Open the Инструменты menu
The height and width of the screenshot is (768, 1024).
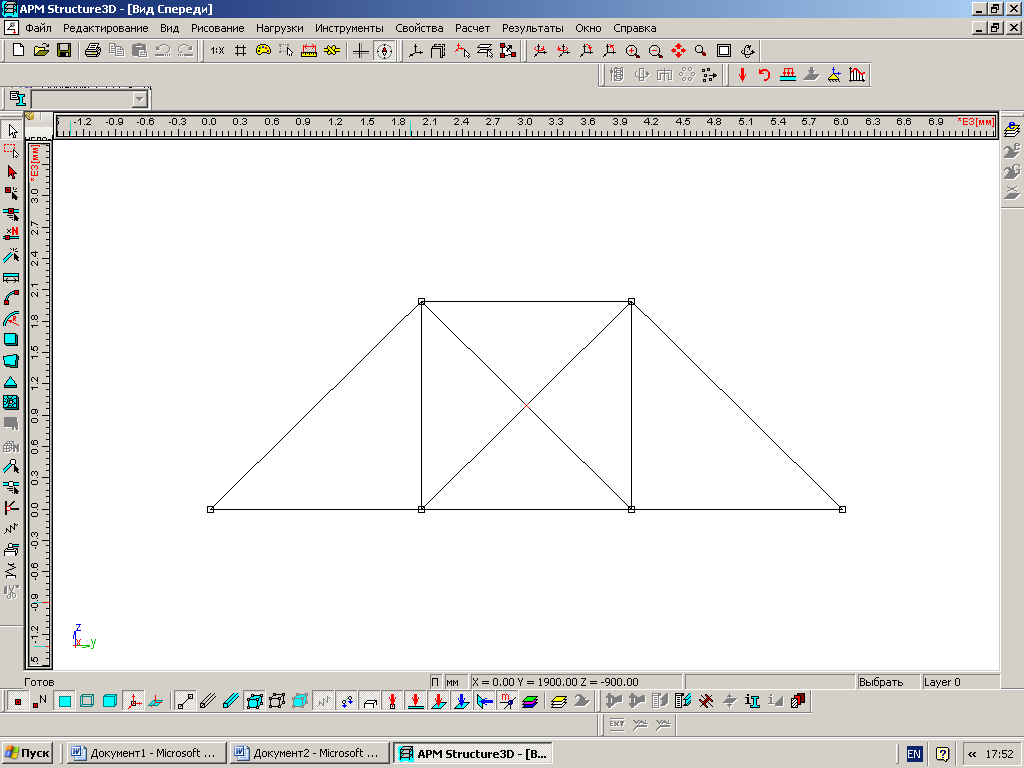tap(349, 28)
